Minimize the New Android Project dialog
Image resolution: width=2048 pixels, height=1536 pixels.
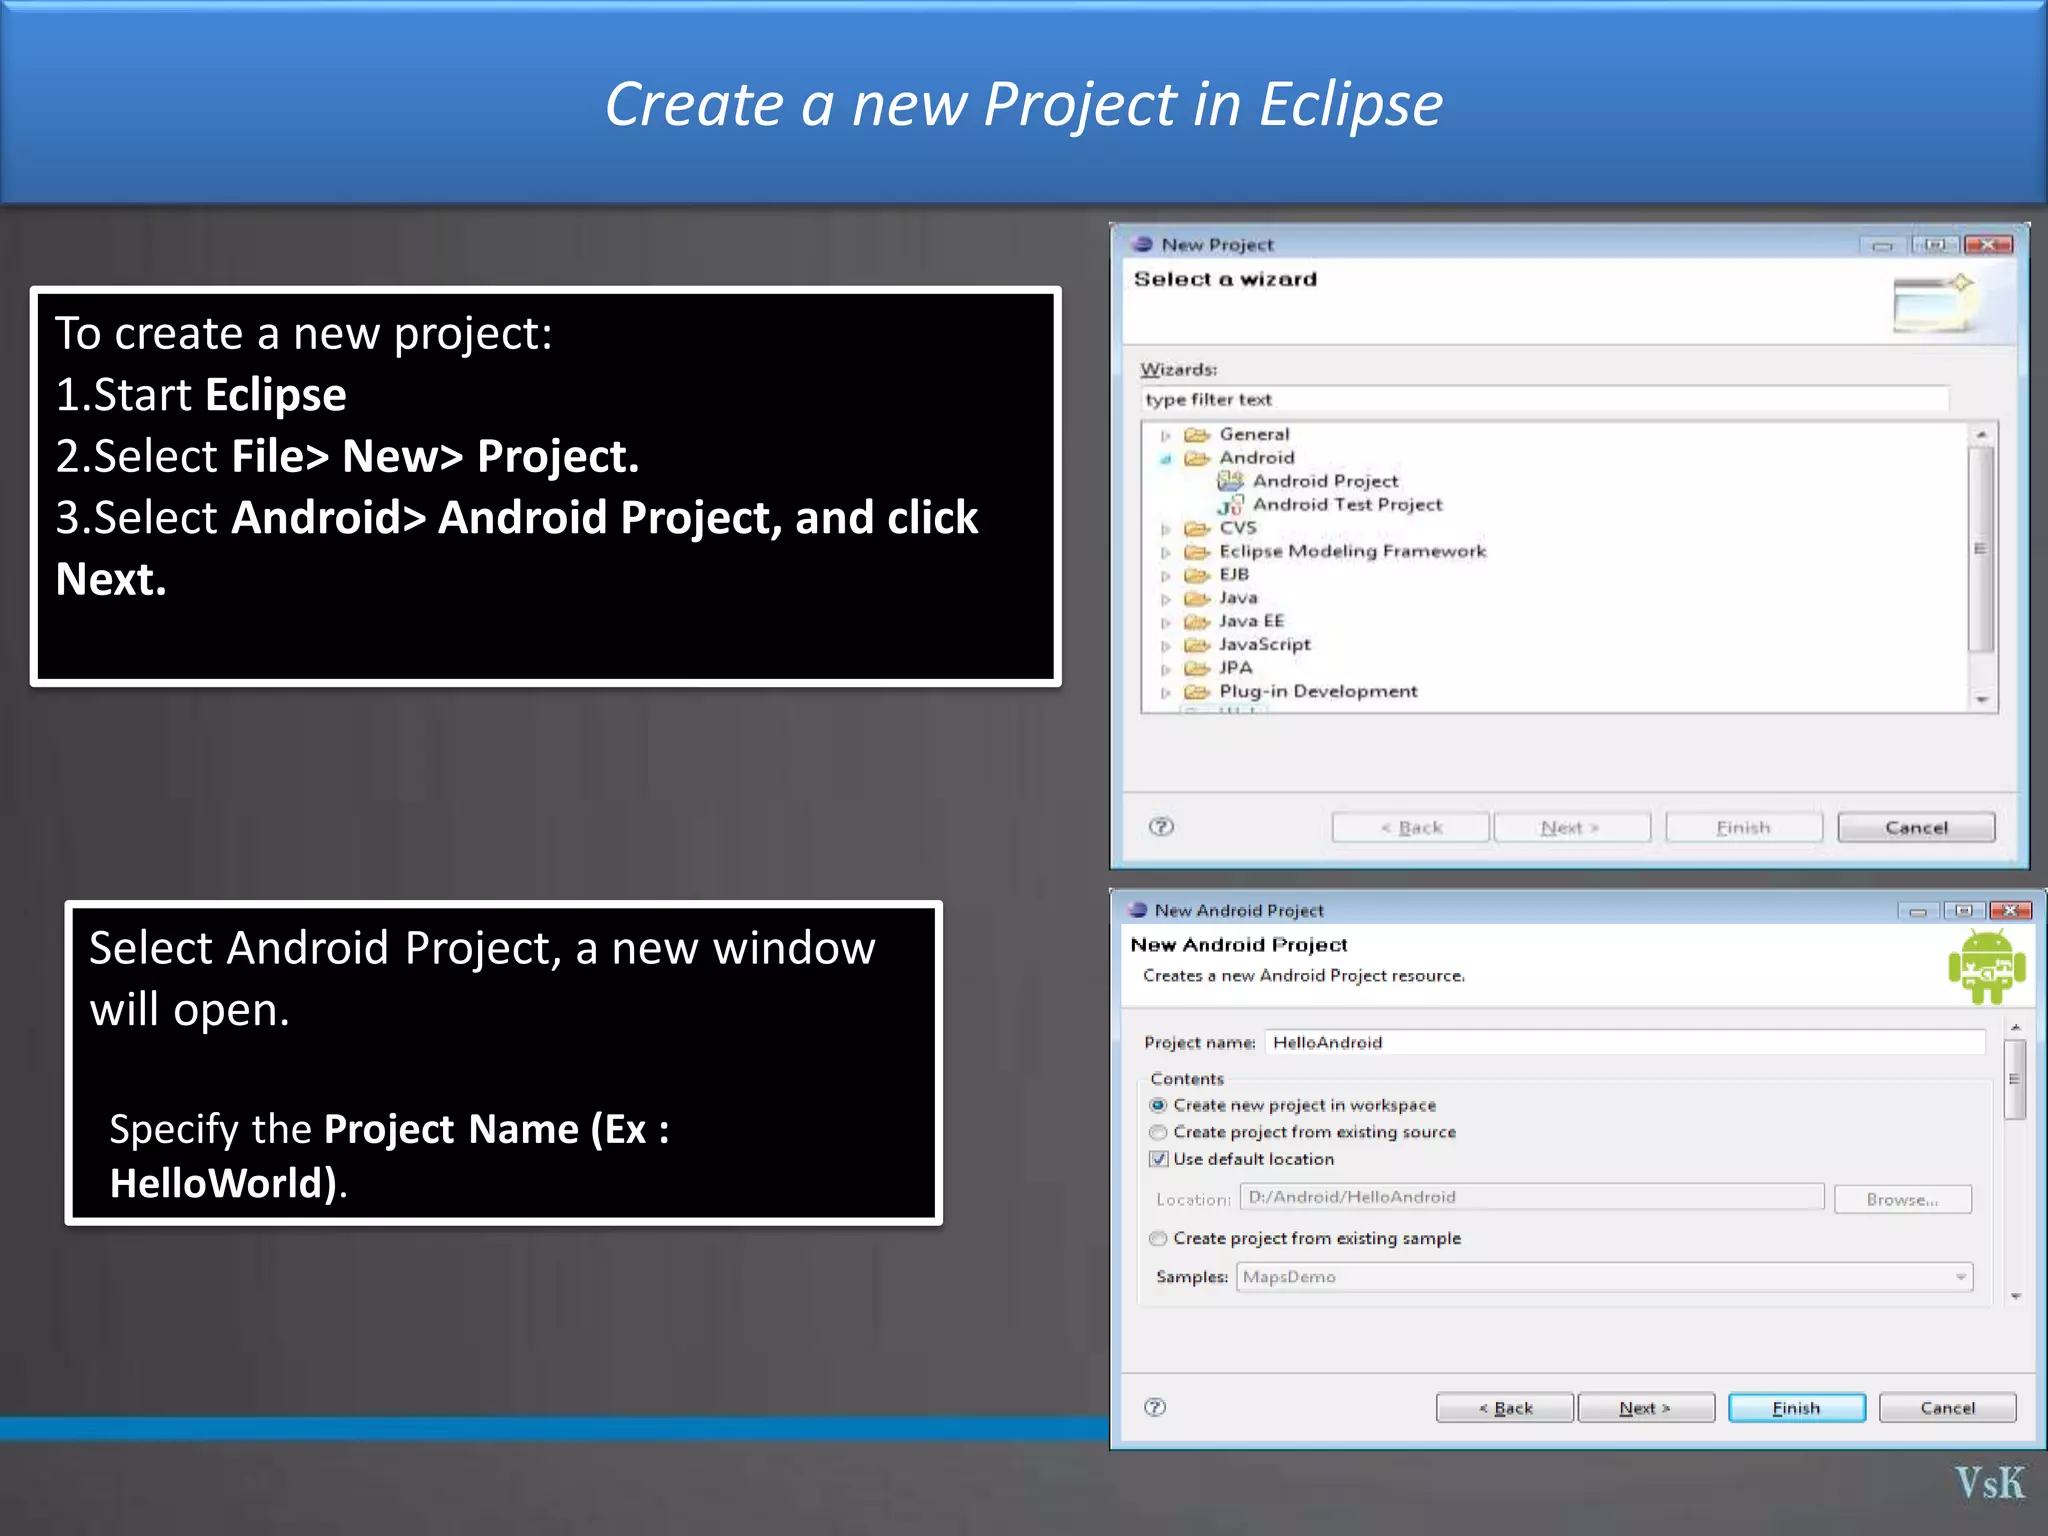tap(1918, 911)
